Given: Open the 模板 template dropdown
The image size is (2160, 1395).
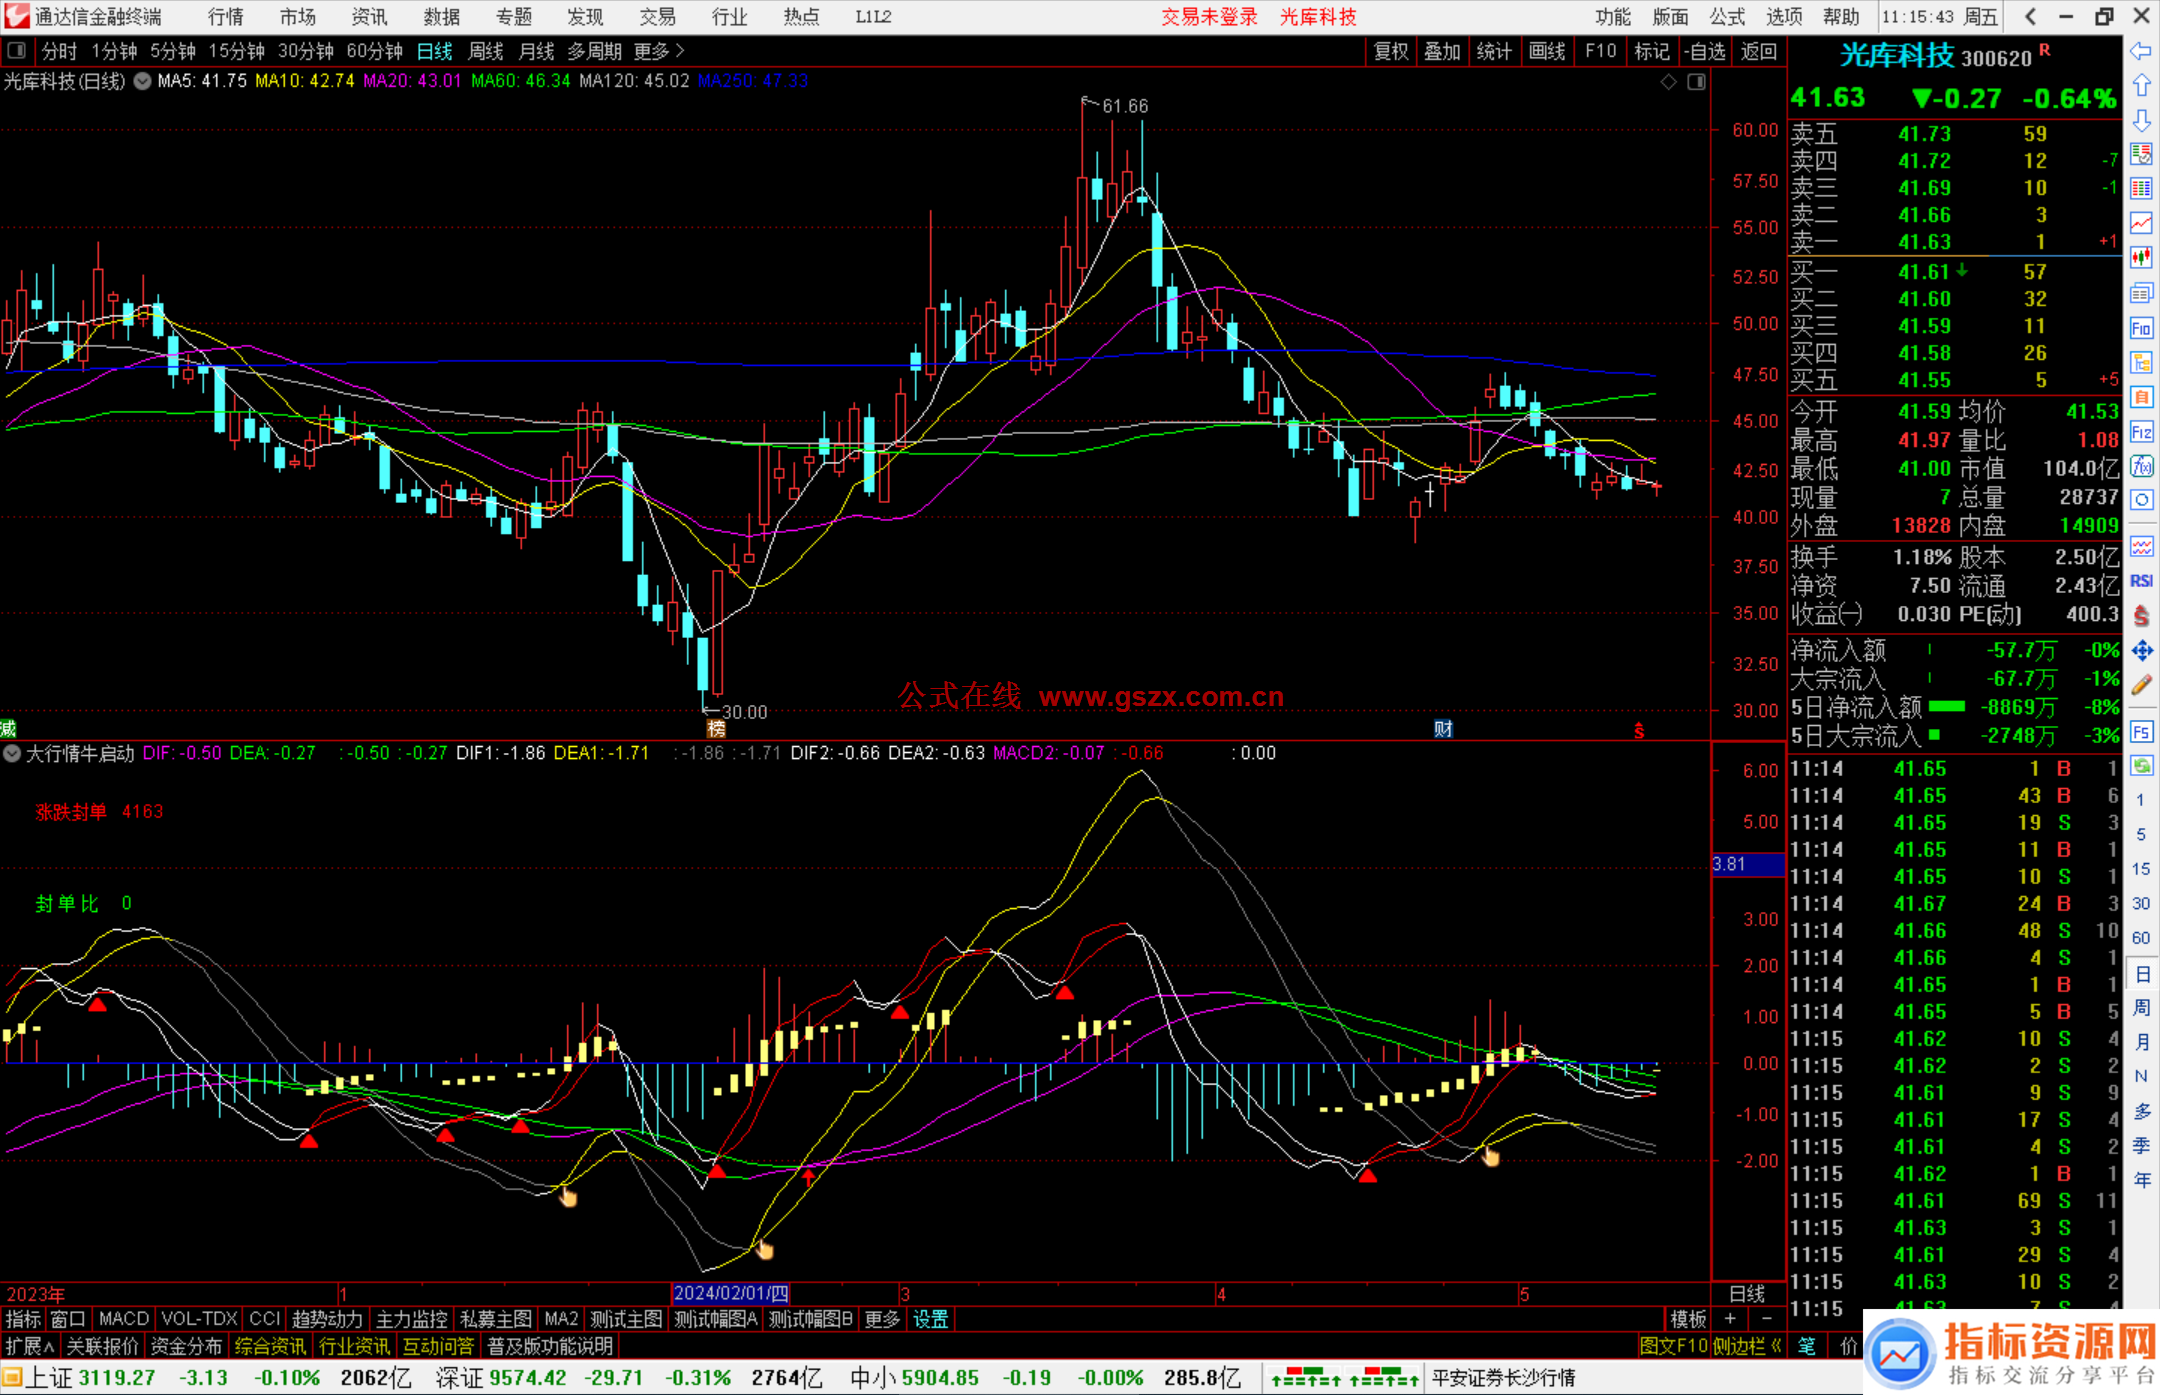Looking at the screenshot, I should coord(1688,1319).
